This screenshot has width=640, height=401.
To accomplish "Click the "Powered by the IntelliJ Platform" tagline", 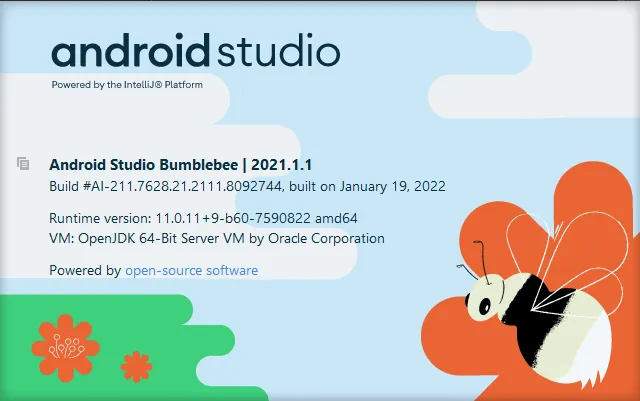I will (x=127, y=85).
